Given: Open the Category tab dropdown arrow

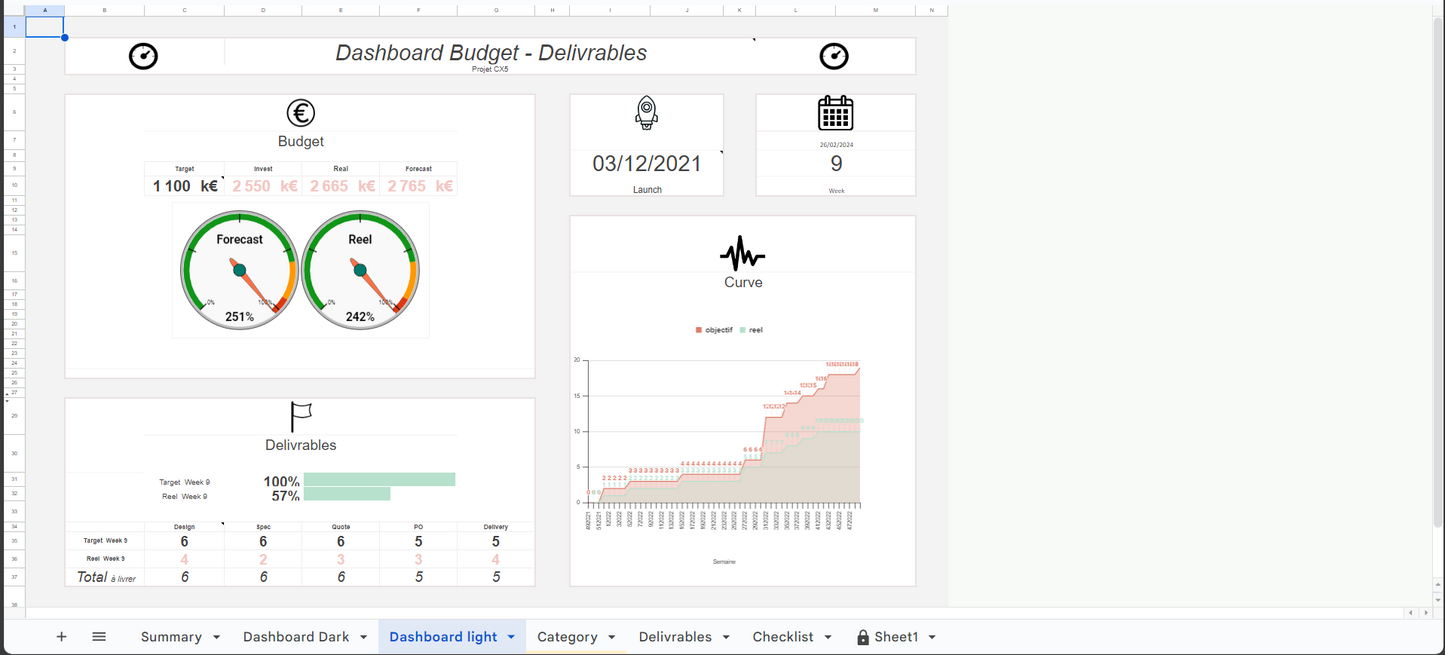Looking at the screenshot, I should coord(611,637).
